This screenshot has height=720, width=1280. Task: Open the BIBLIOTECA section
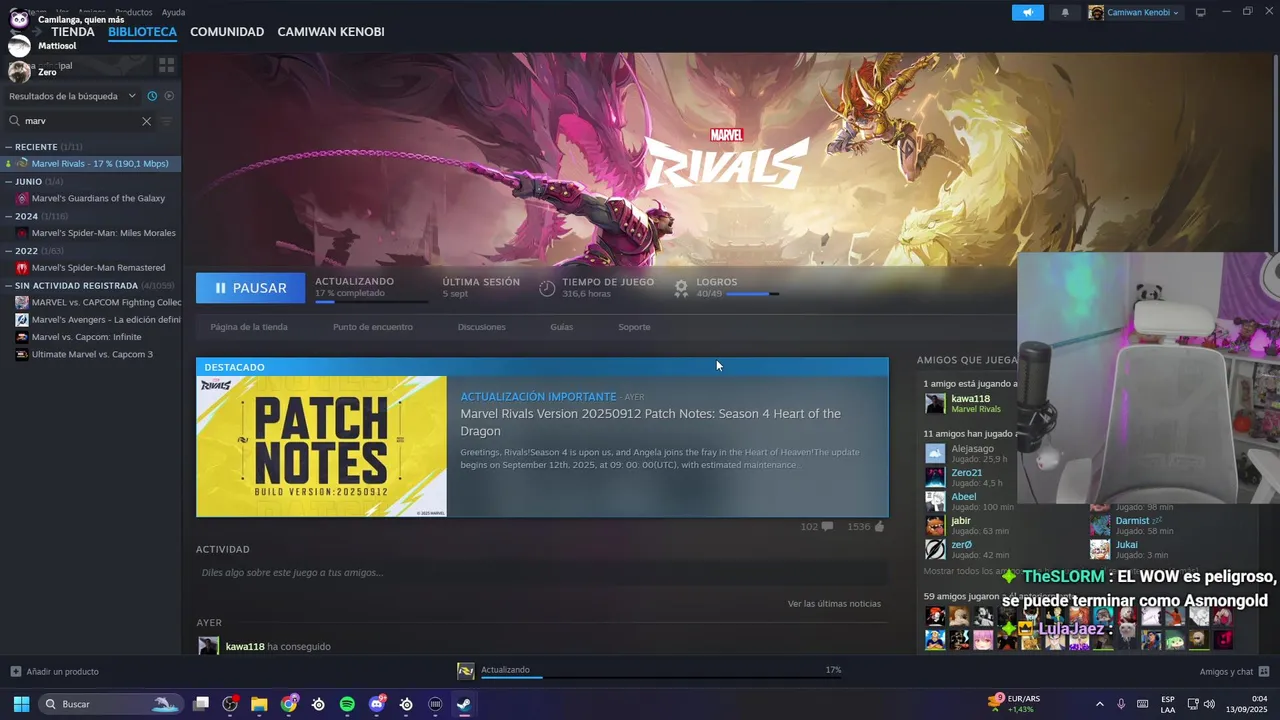point(142,32)
